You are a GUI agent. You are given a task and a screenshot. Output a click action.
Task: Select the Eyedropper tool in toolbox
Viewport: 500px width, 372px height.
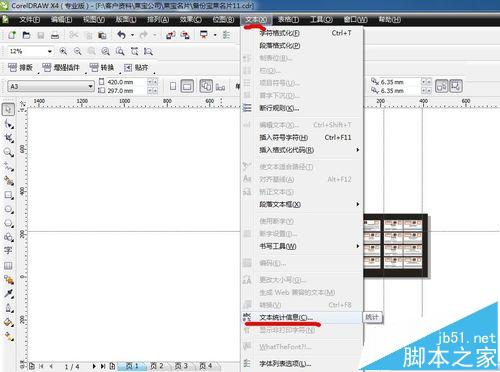coord(8,293)
